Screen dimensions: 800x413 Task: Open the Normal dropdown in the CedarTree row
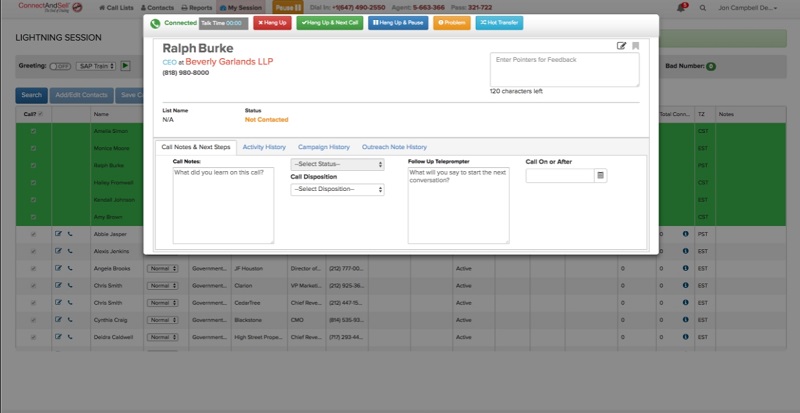click(x=162, y=303)
